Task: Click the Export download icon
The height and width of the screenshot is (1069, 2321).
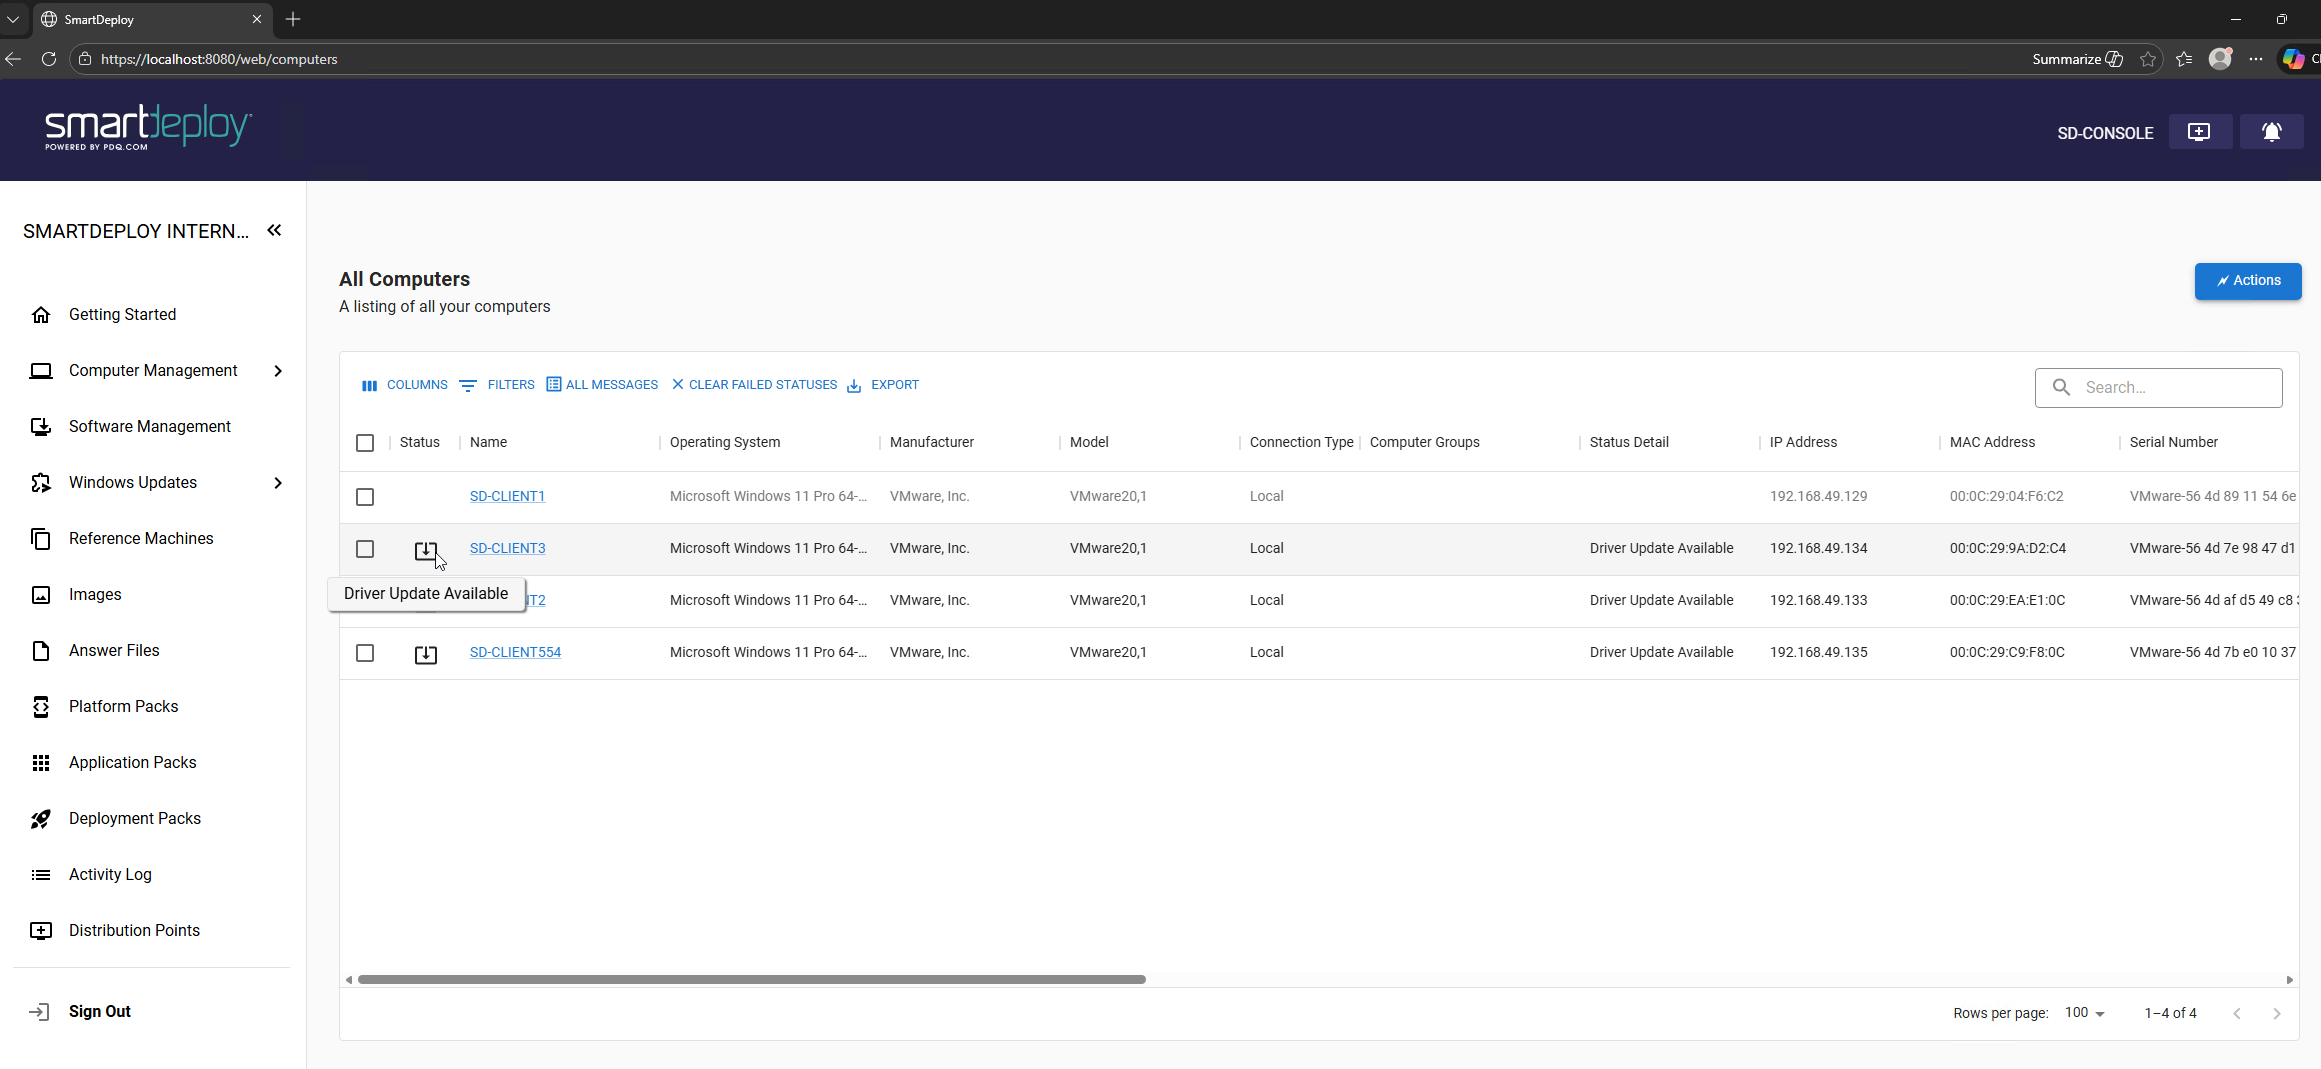Action: (854, 386)
